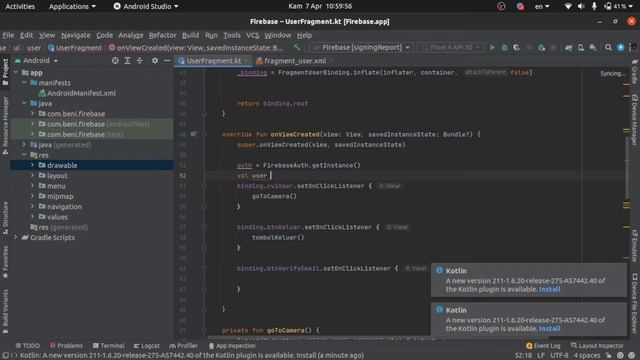Open the Project tool window sidebar tab
The width and height of the screenshot is (640, 360).
(x=5, y=72)
